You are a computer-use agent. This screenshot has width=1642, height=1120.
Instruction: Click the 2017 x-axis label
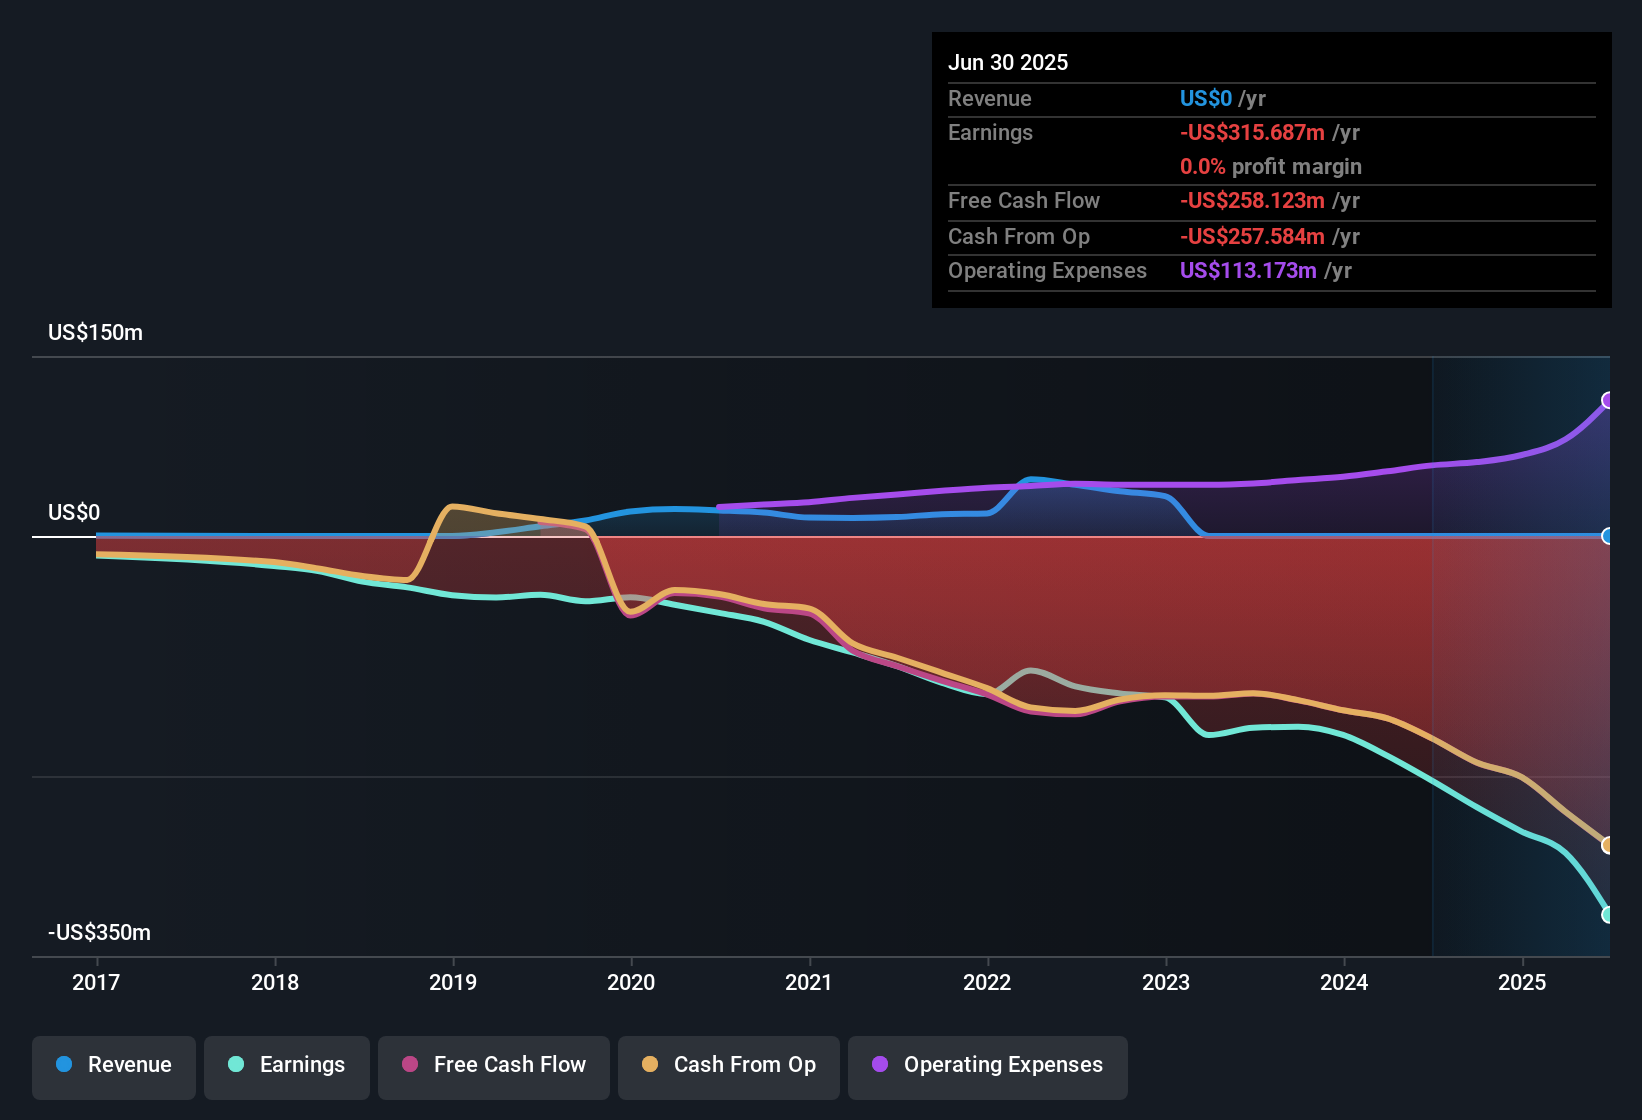tap(96, 983)
